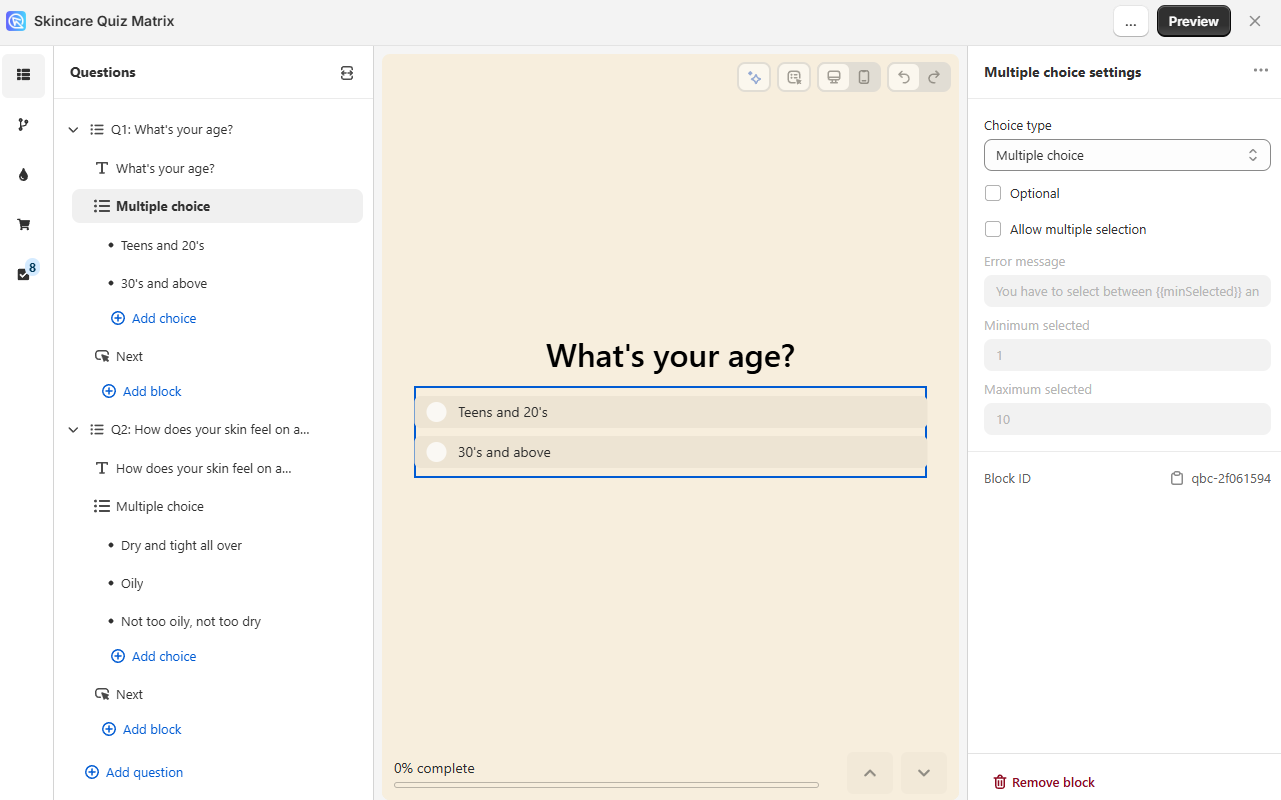Viewport: 1281px width, 800px height.
Task: Click Add block under Q2
Action: [142, 729]
